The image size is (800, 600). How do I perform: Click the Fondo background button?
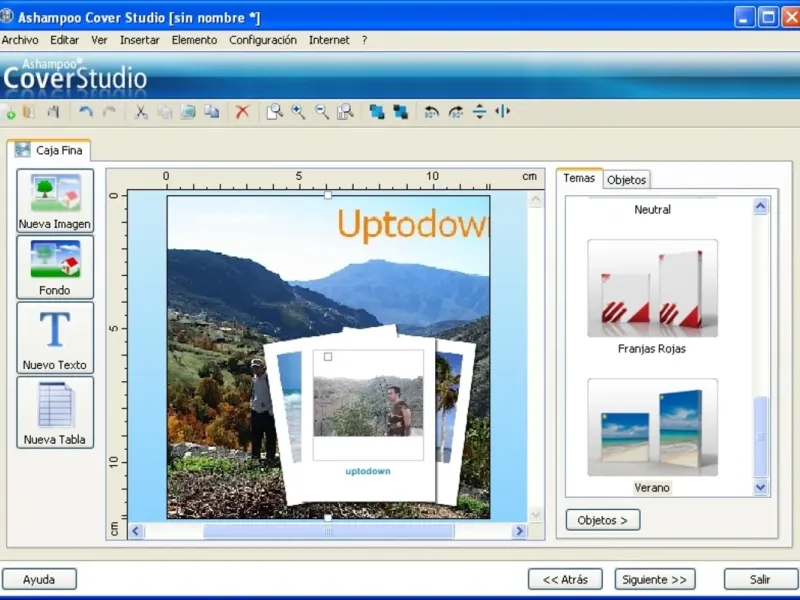coord(55,267)
